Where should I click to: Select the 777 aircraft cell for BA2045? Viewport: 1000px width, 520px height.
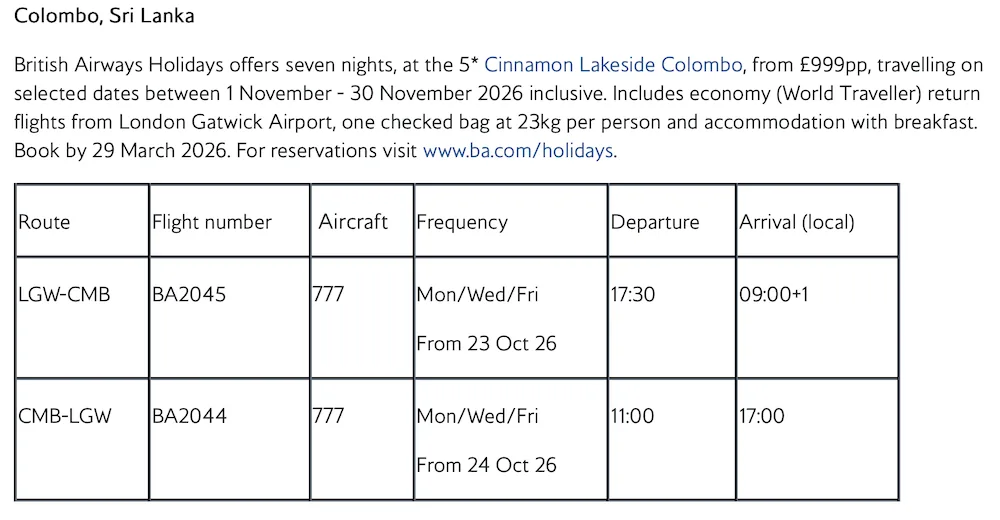pos(329,295)
